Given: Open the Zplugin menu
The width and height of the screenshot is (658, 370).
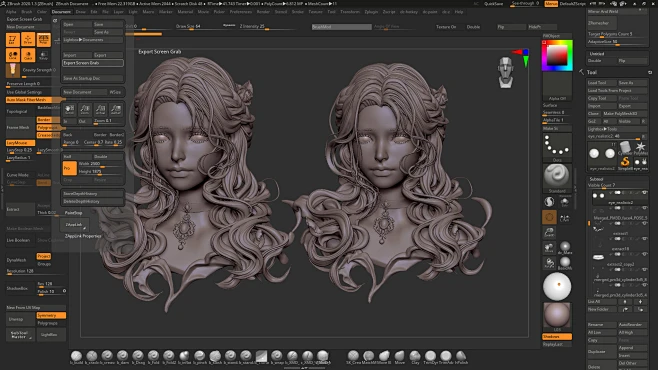Looking at the screenshot, I should pos(371,12).
